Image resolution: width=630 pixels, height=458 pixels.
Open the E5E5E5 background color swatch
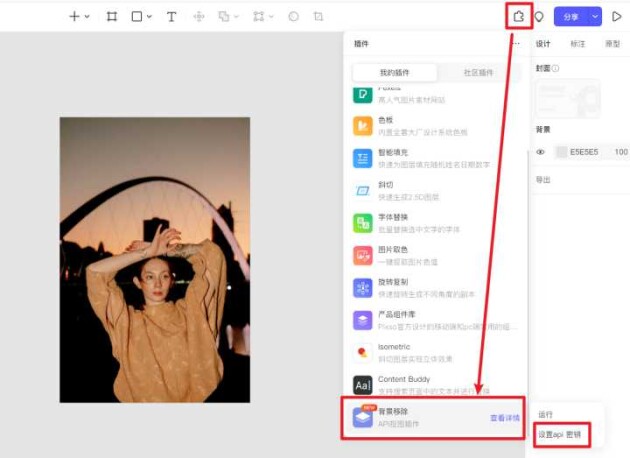(x=561, y=152)
